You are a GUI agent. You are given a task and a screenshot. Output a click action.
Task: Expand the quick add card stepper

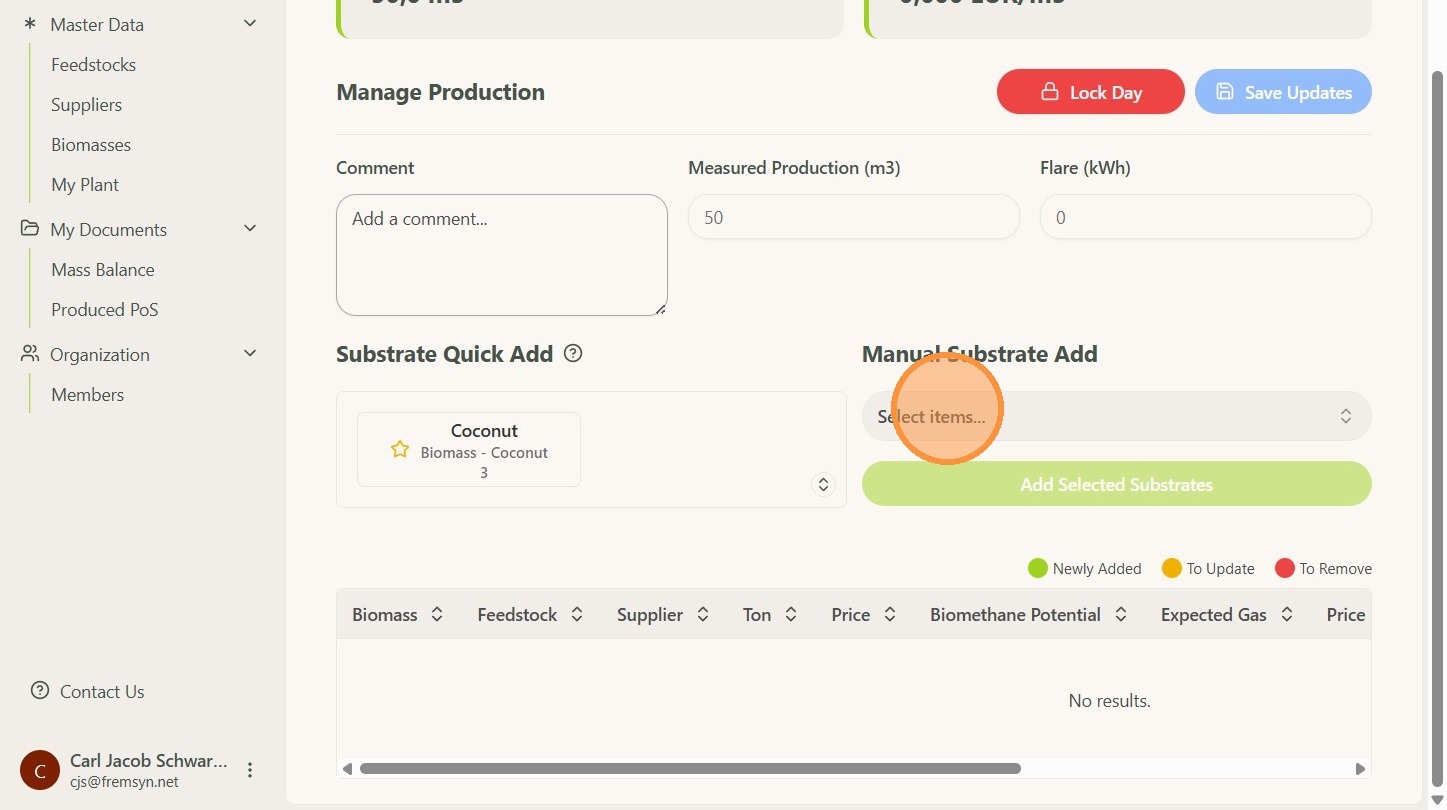click(x=823, y=485)
